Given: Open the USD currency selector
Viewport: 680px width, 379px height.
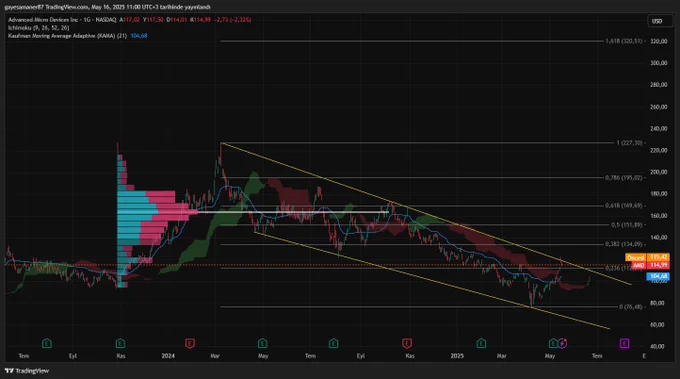Looking at the screenshot, I should (659, 21).
